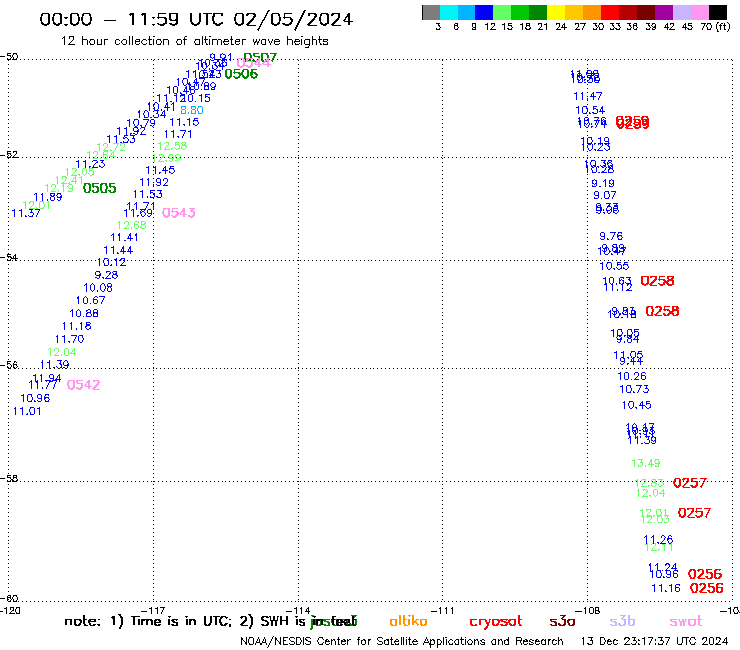This screenshot has height=650, width=740.
Task: Click the wave height value 10.67
Action: click(x=91, y=300)
